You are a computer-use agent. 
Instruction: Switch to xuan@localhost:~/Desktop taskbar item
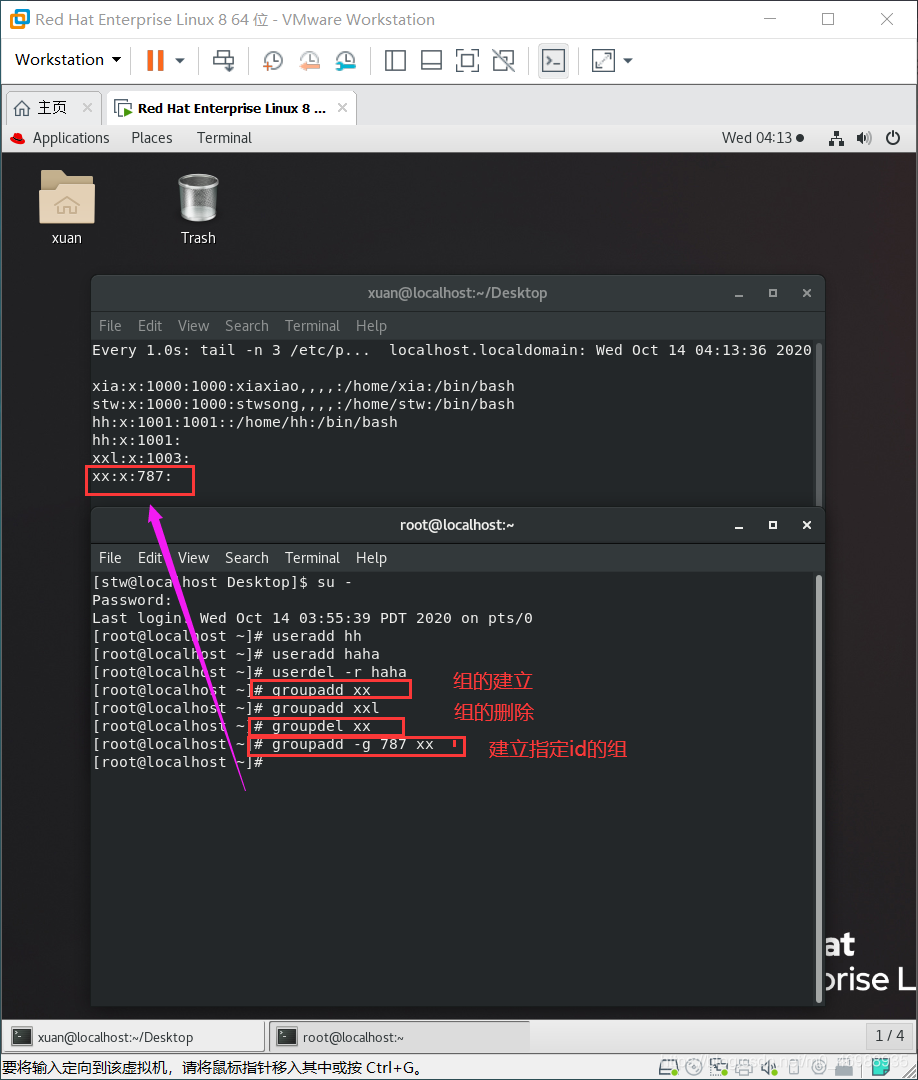click(134, 1037)
